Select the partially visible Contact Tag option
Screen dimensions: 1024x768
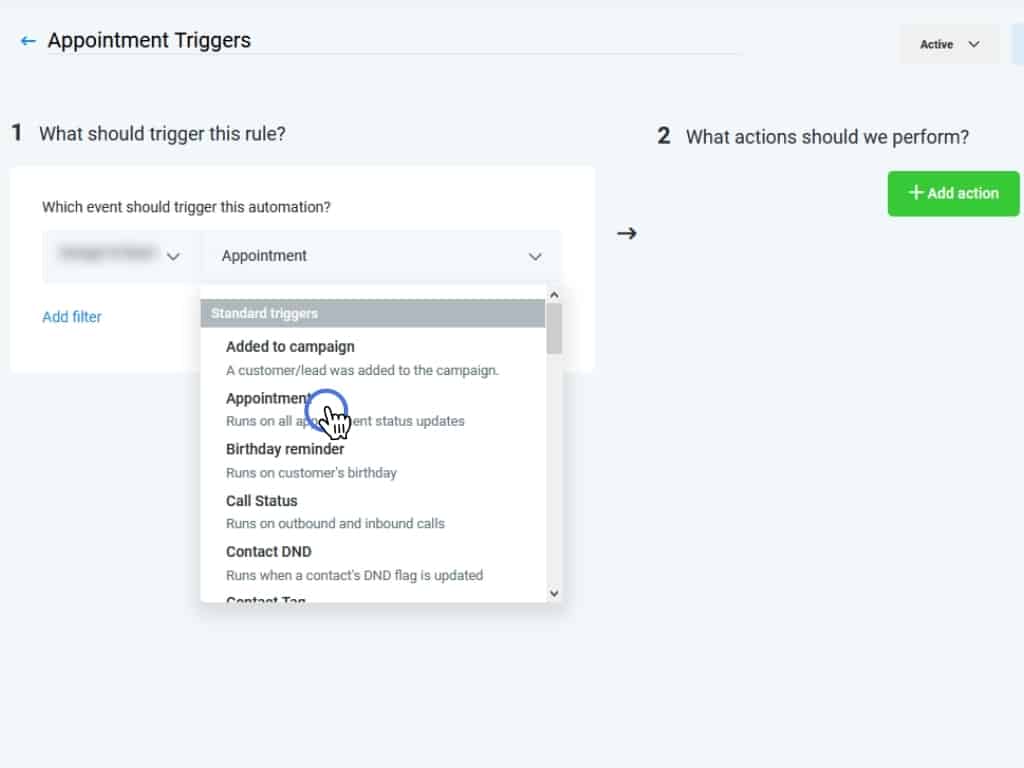[266, 598]
